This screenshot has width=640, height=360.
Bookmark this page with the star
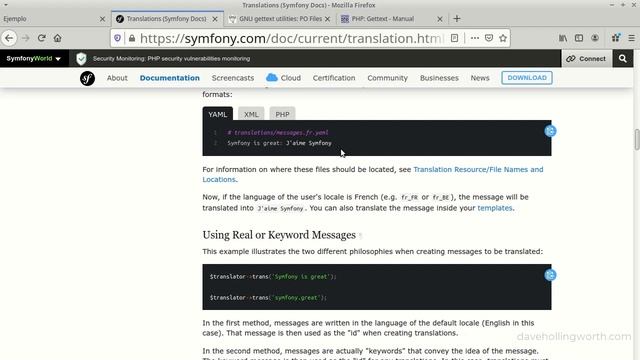(x=503, y=38)
